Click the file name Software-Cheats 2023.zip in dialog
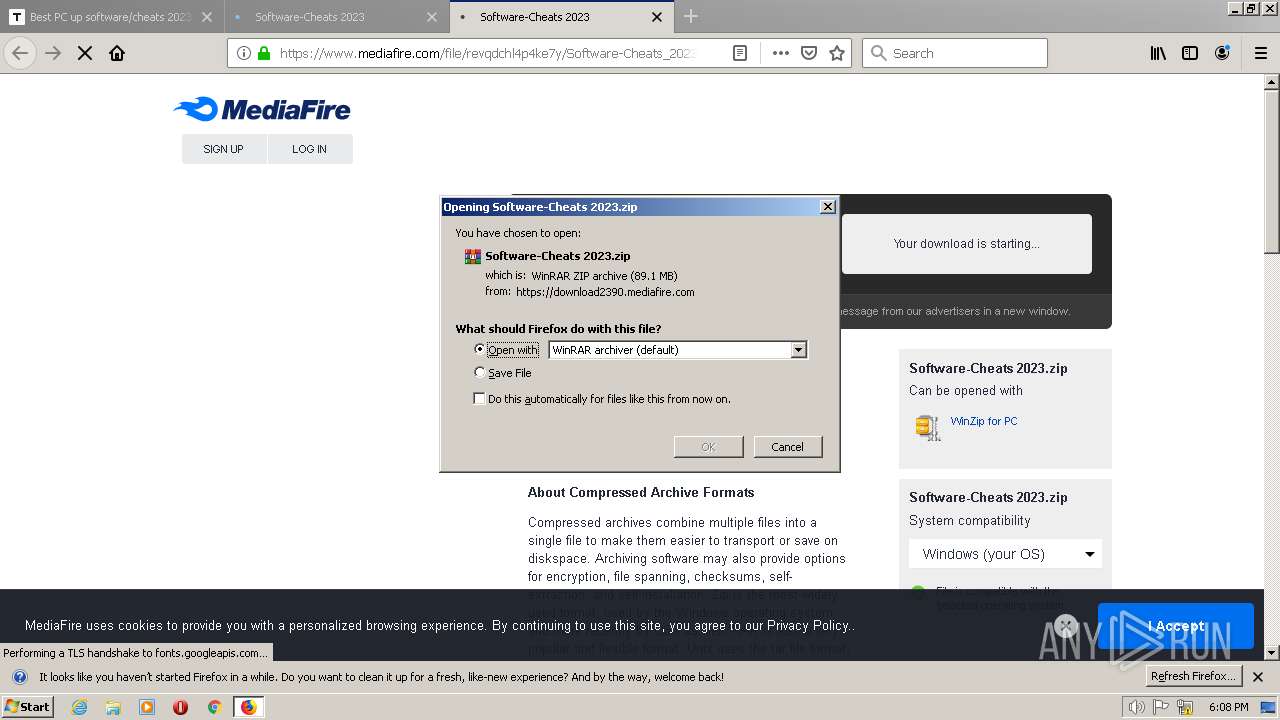The width and height of the screenshot is (1280, 720). pyautogui.click(x=558, y=256)
